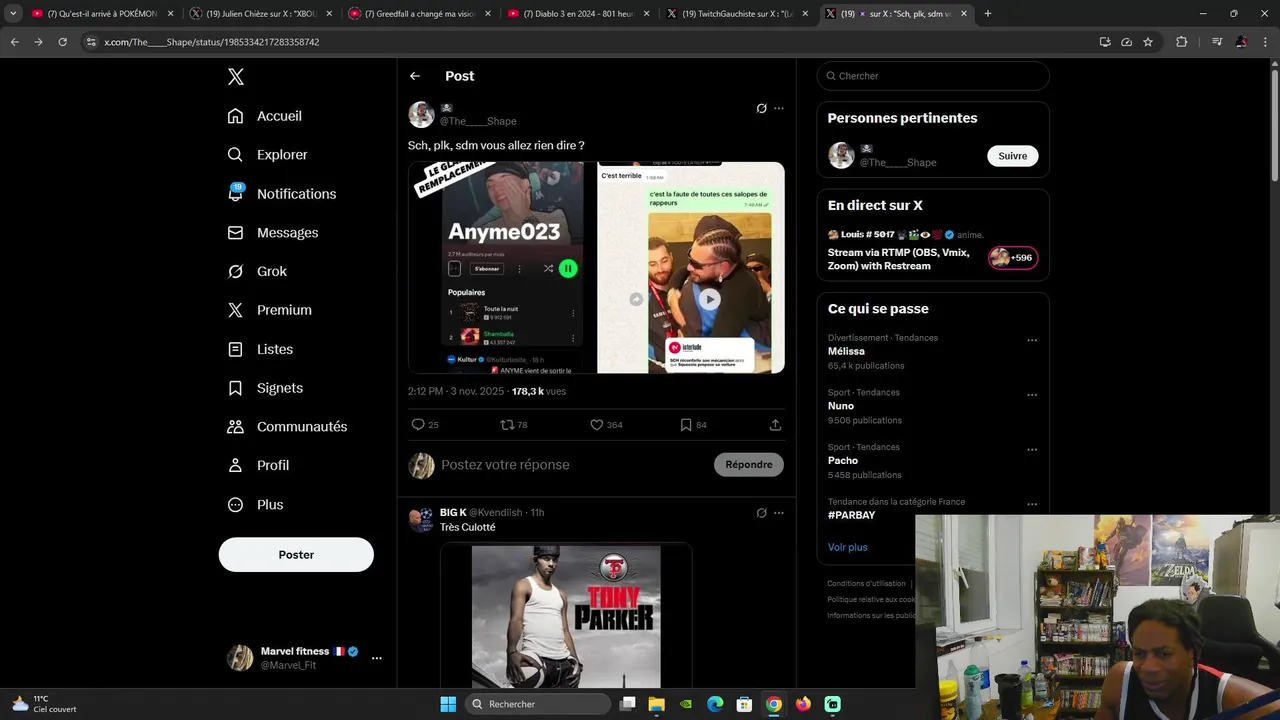
Task: Open File Explorer from taskbar
Action: pos(656,704)
